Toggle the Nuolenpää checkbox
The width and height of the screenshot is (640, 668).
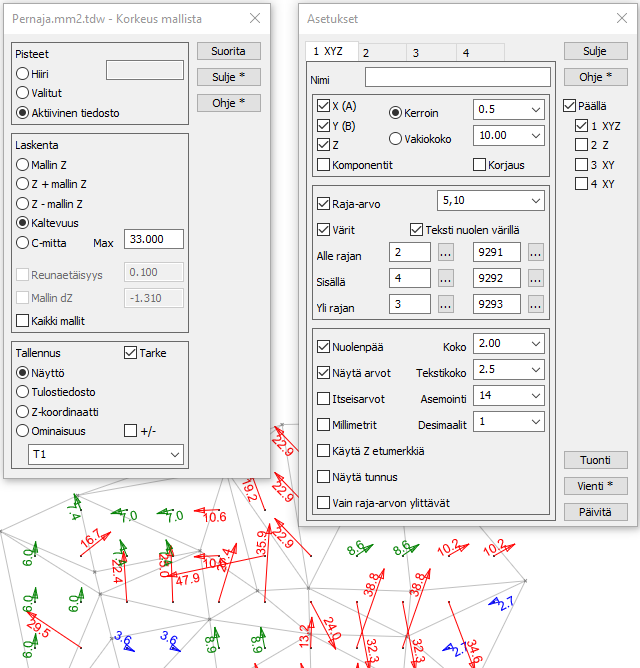[x=323, y=347]
